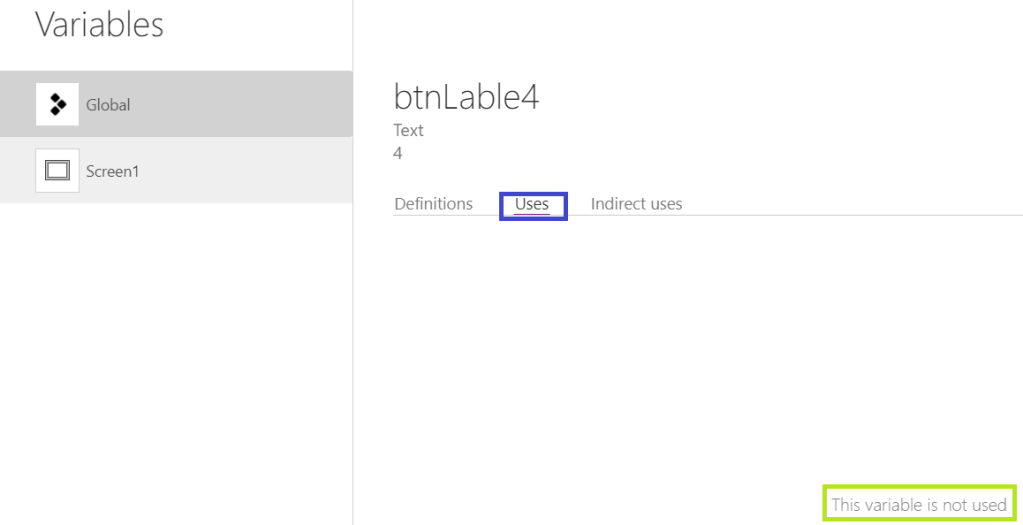1023x525 pixels.
Task: Click the variable value 4
Action: 398,153
